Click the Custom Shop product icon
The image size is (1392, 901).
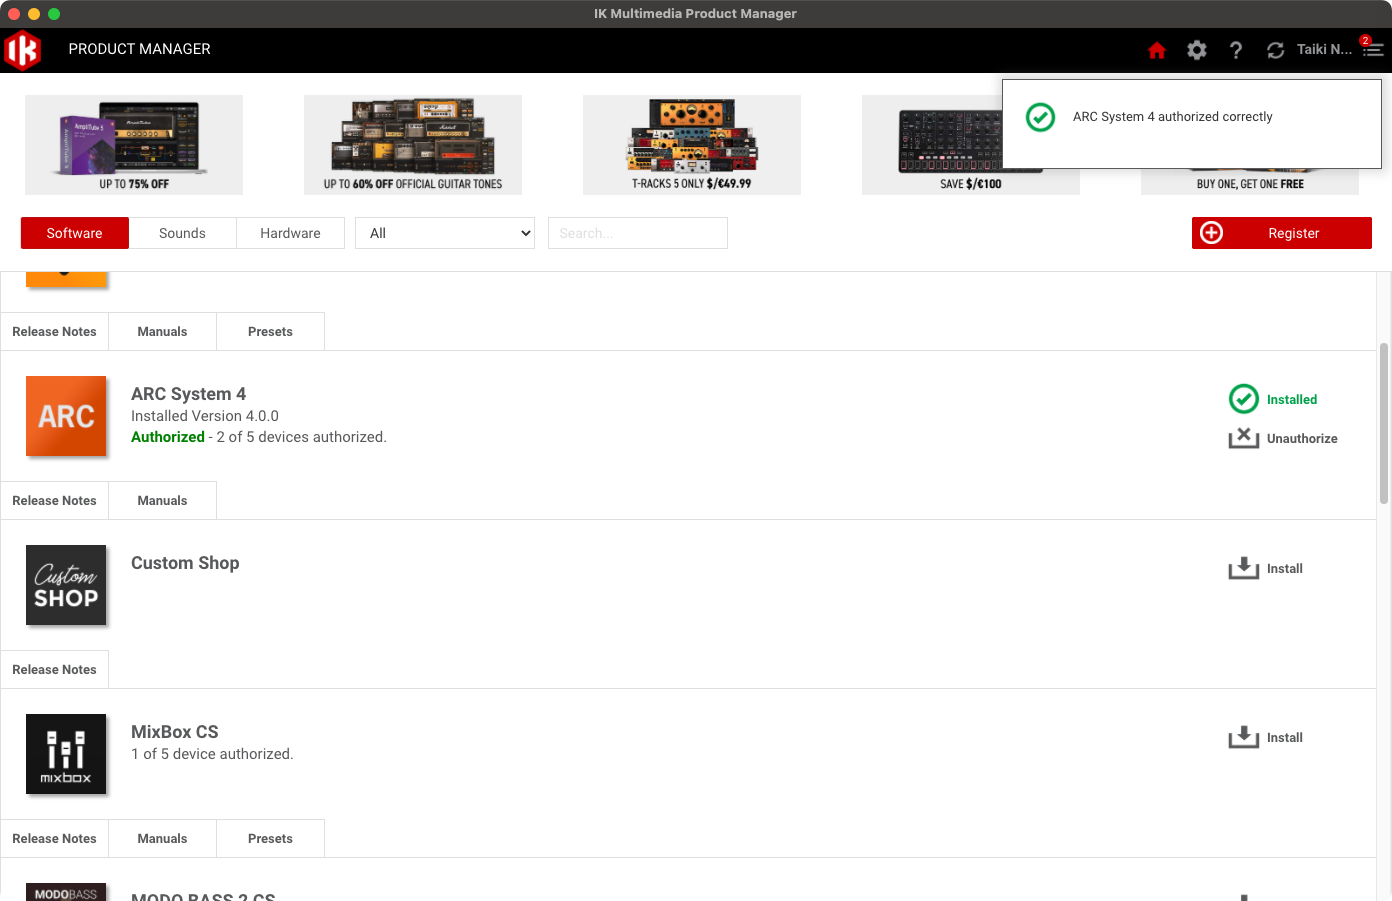pos(66,585)
